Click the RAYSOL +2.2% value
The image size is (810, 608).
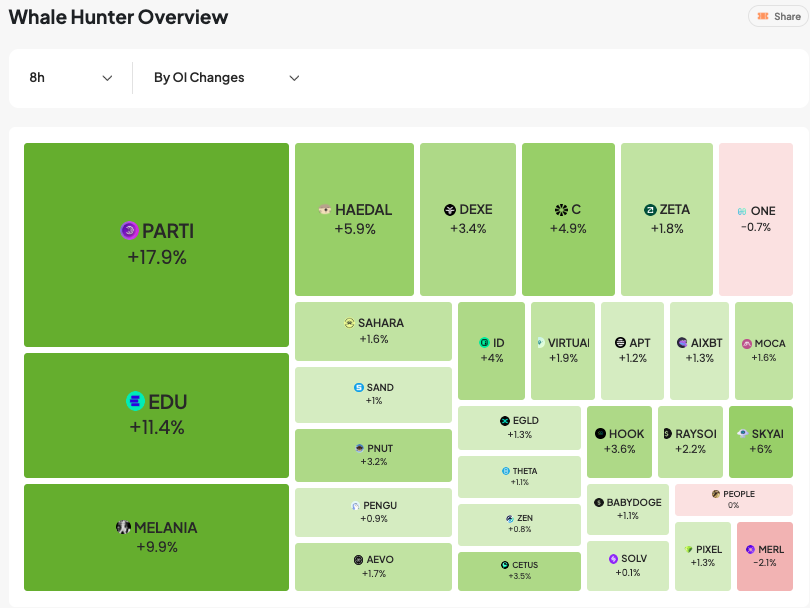690,449
